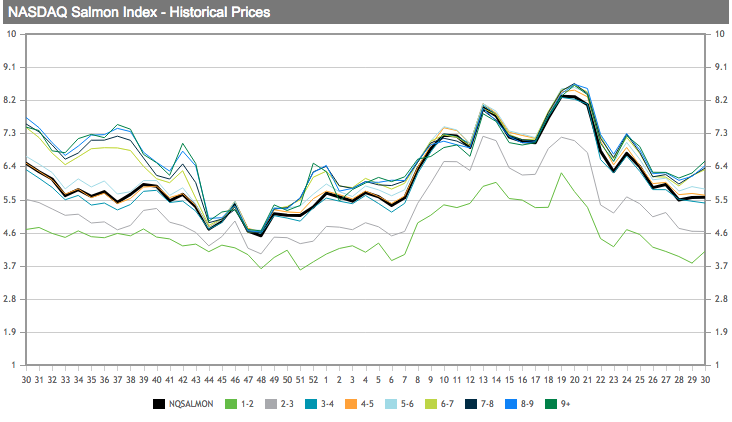This screenshot has height=422, width=732.
Task: Click the left axis label 8.2
Action: point(9,100)
